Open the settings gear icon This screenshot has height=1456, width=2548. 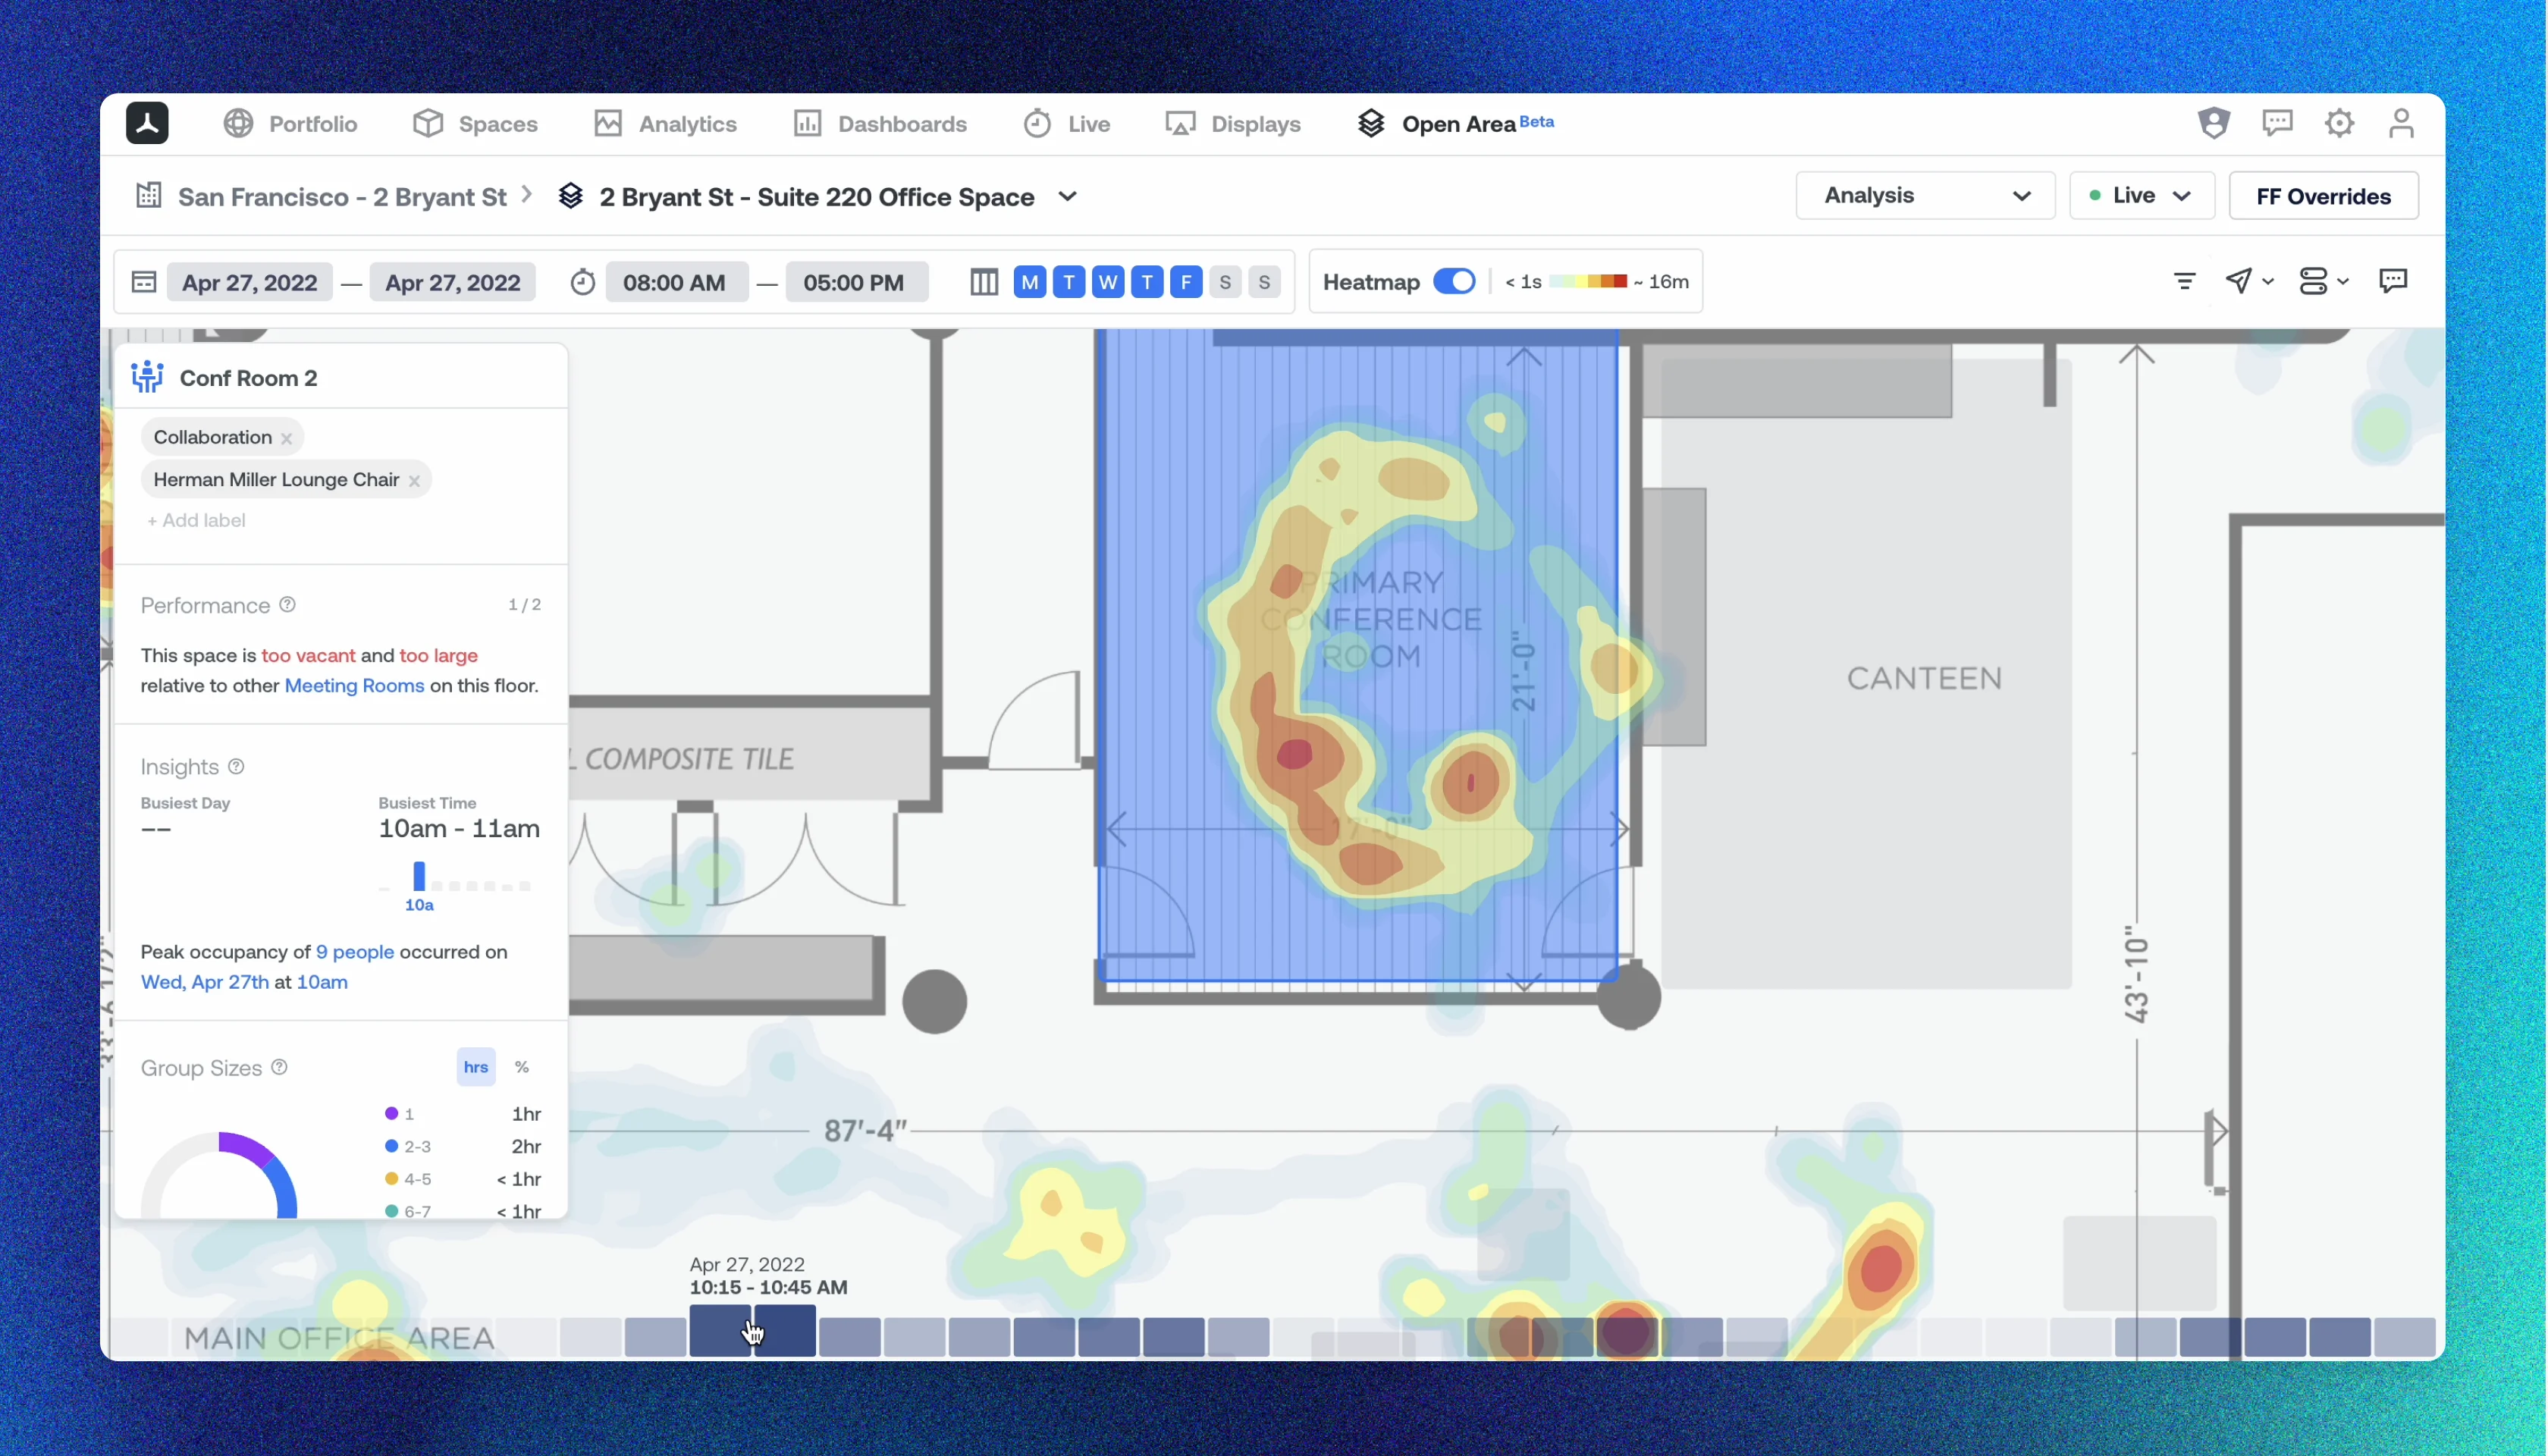(2339, 124)
